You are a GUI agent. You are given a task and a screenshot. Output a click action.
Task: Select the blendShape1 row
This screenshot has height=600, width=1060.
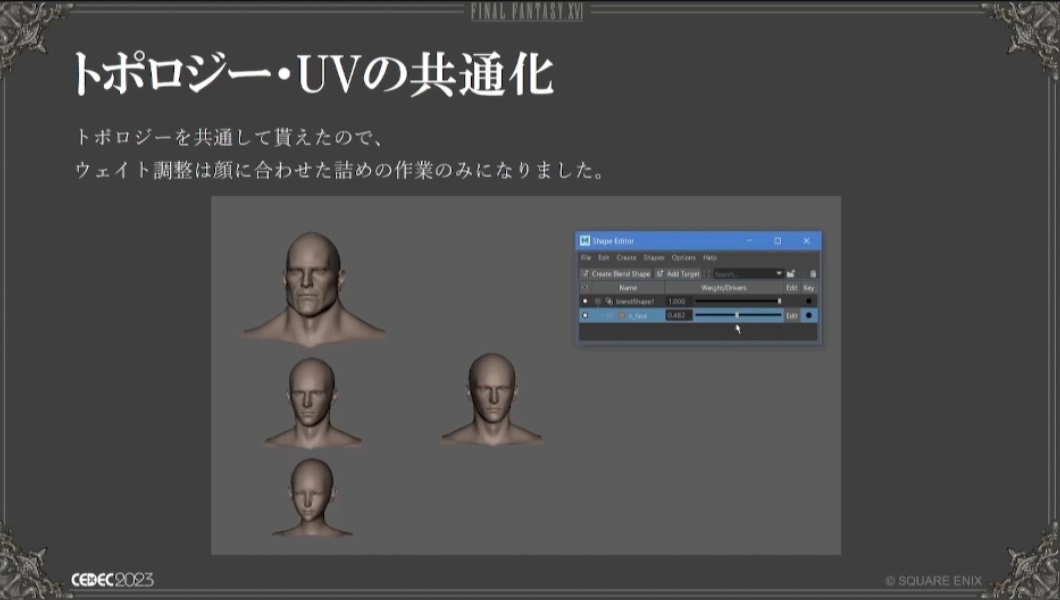[698, 301]
